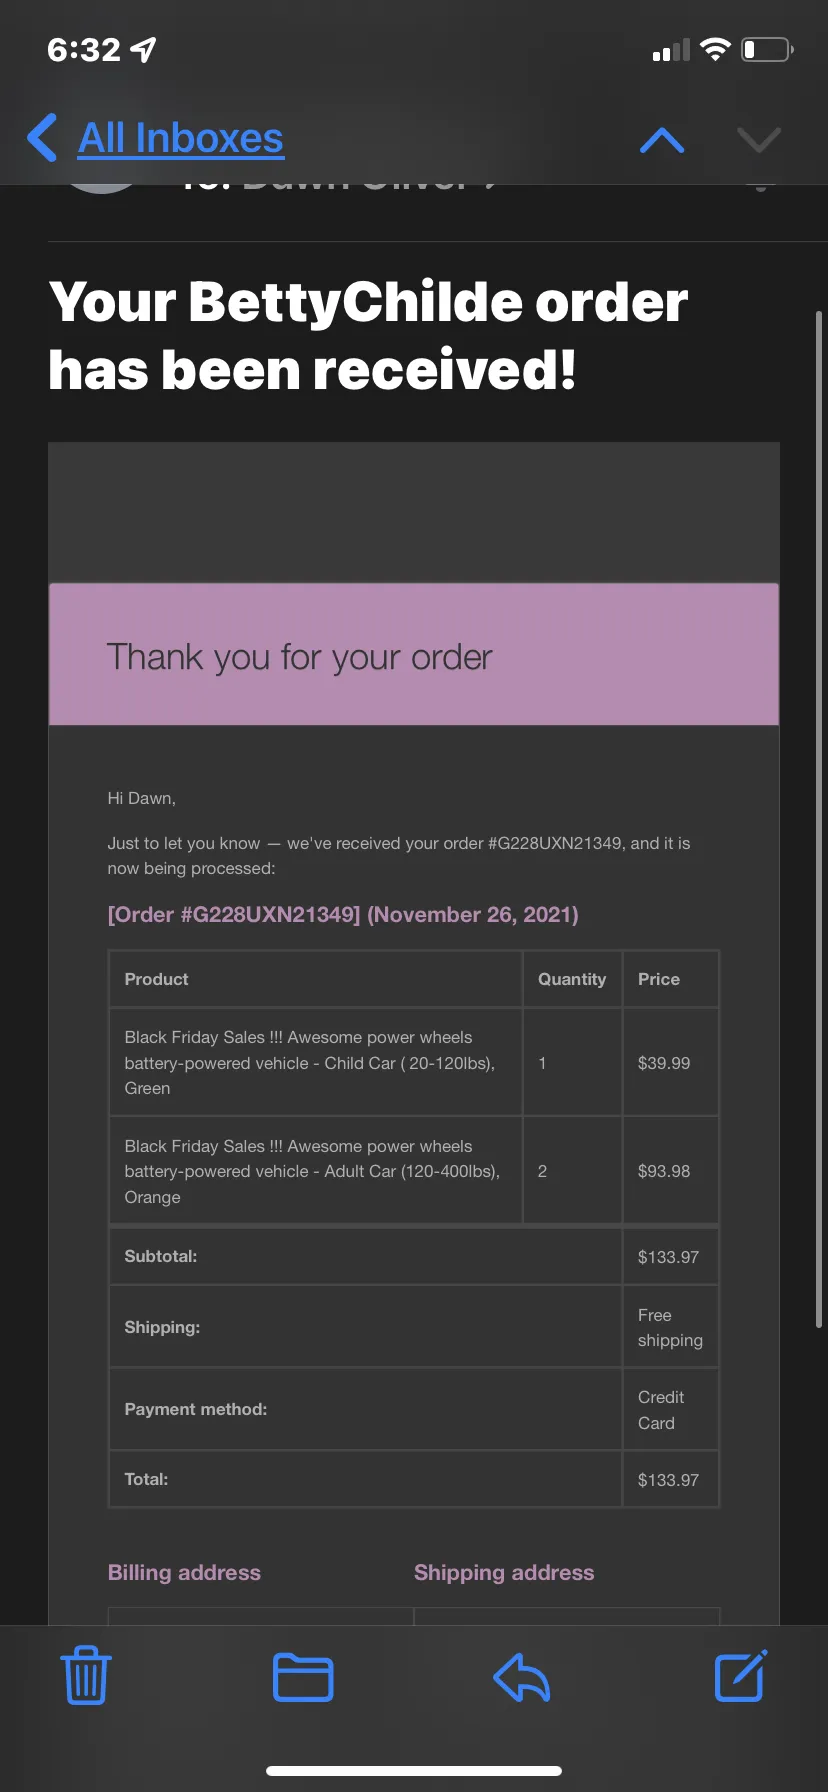Image resolution: width=828 pixels, height=1792 pixels.
Task: Tap the location arrow in status bar
Action: (x=144, y=49)
